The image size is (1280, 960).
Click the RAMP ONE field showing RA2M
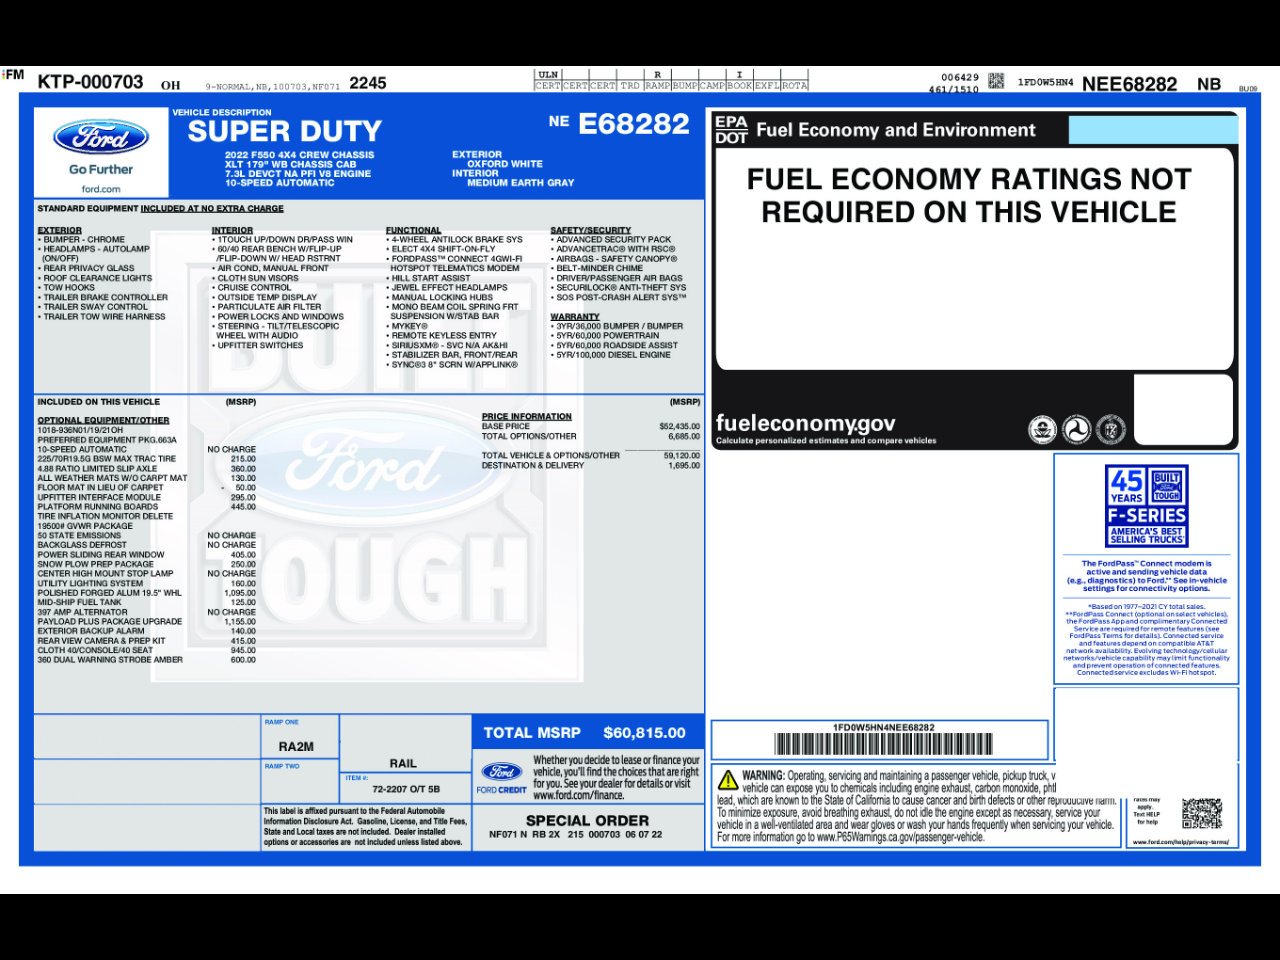(296, 746)
